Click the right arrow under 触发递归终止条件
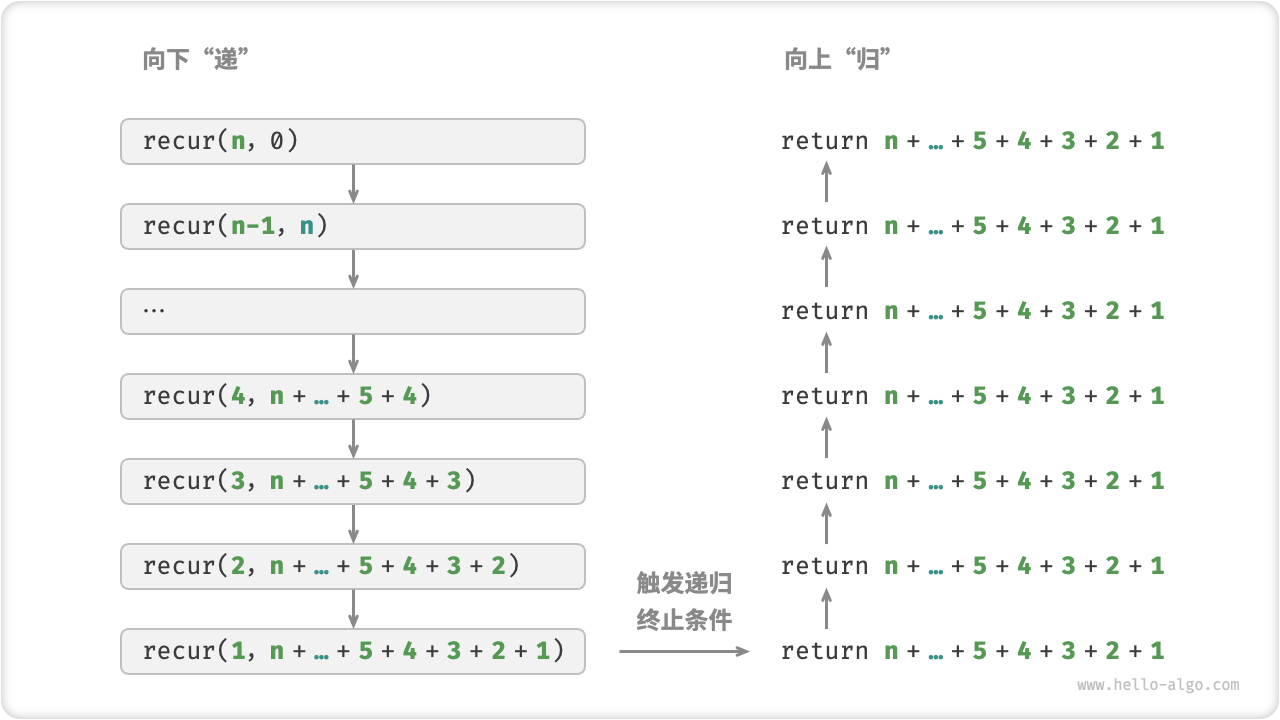The height and width of the screenshot is (720, 1280). pyautogui.click(x=684, y=651)
